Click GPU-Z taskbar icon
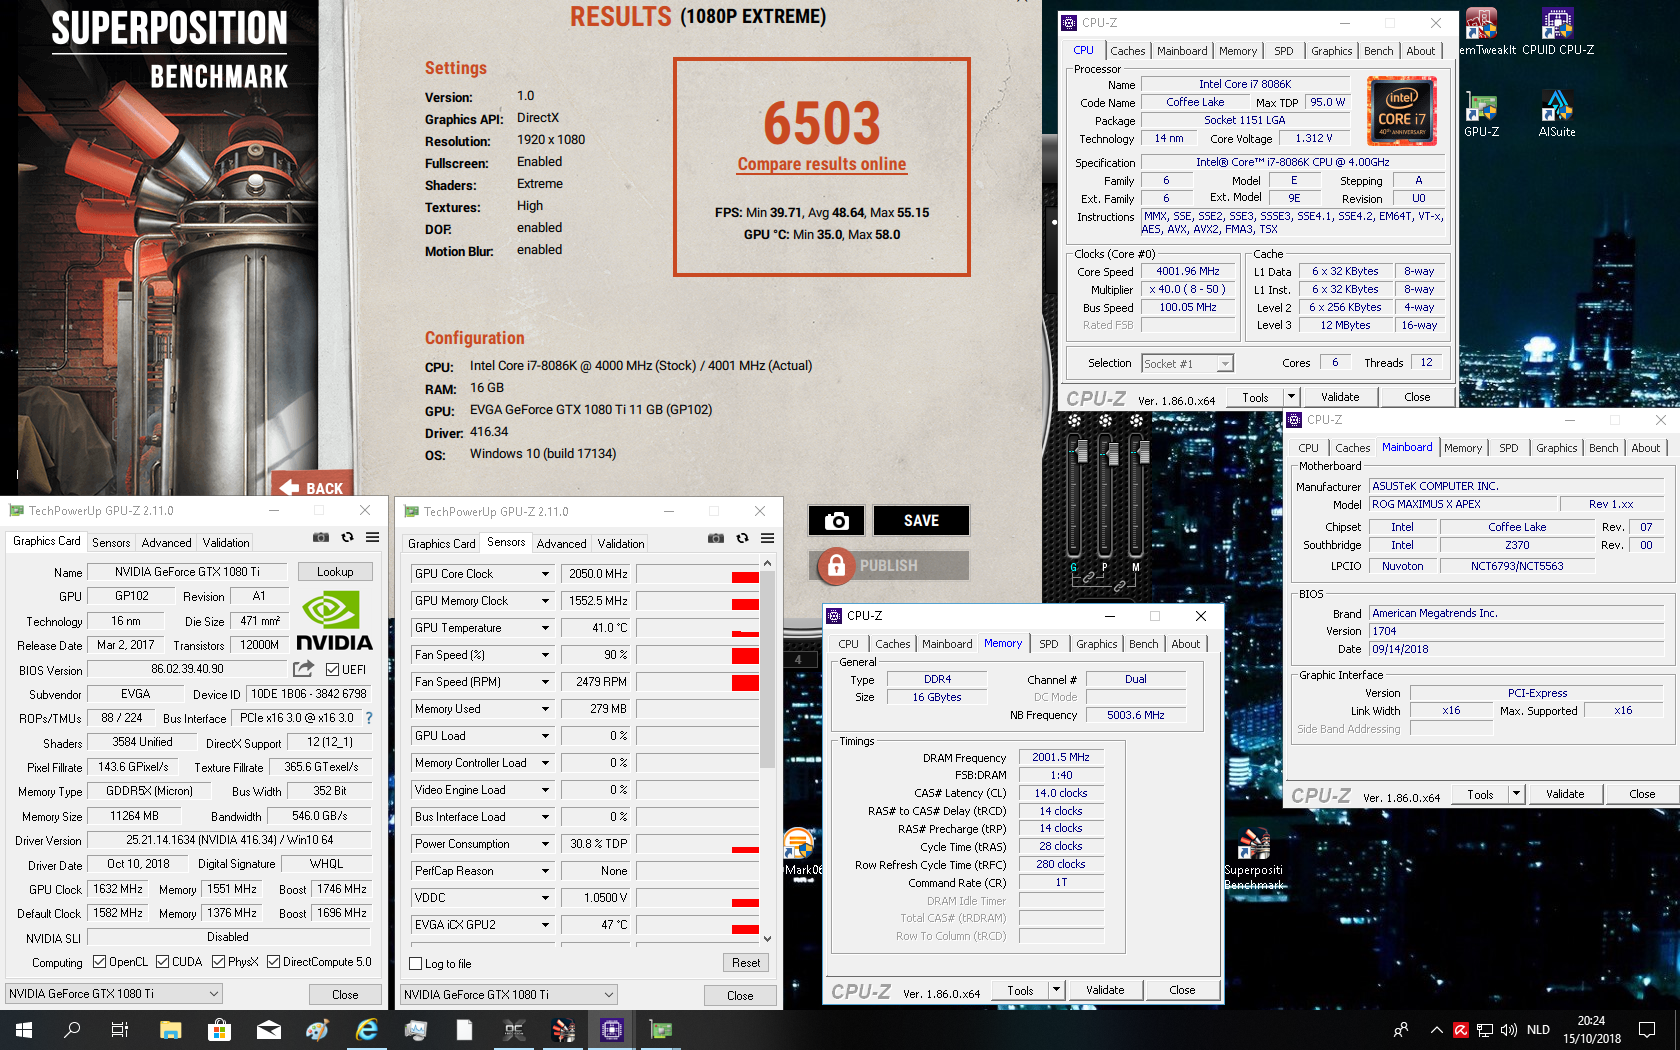This screenshot has width=1680, height=1050. coord(660,1029)
